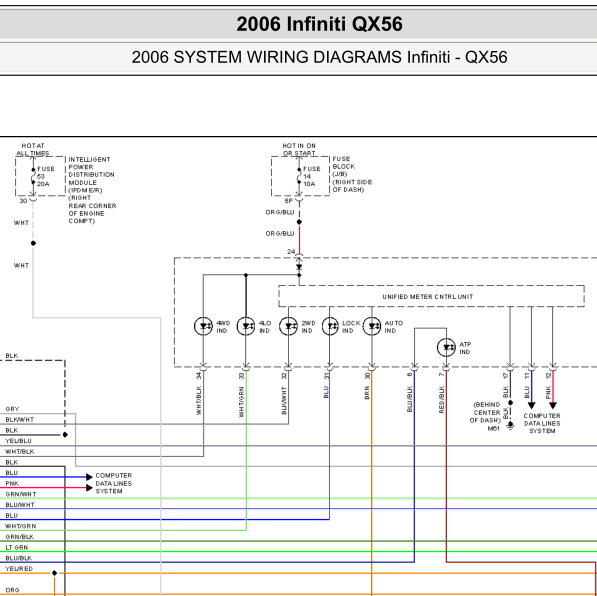Image resolution: width=597 pixels, height=596 pixels.
Task: Click the RED/BLK wire color label
Action: click(442, 399)
